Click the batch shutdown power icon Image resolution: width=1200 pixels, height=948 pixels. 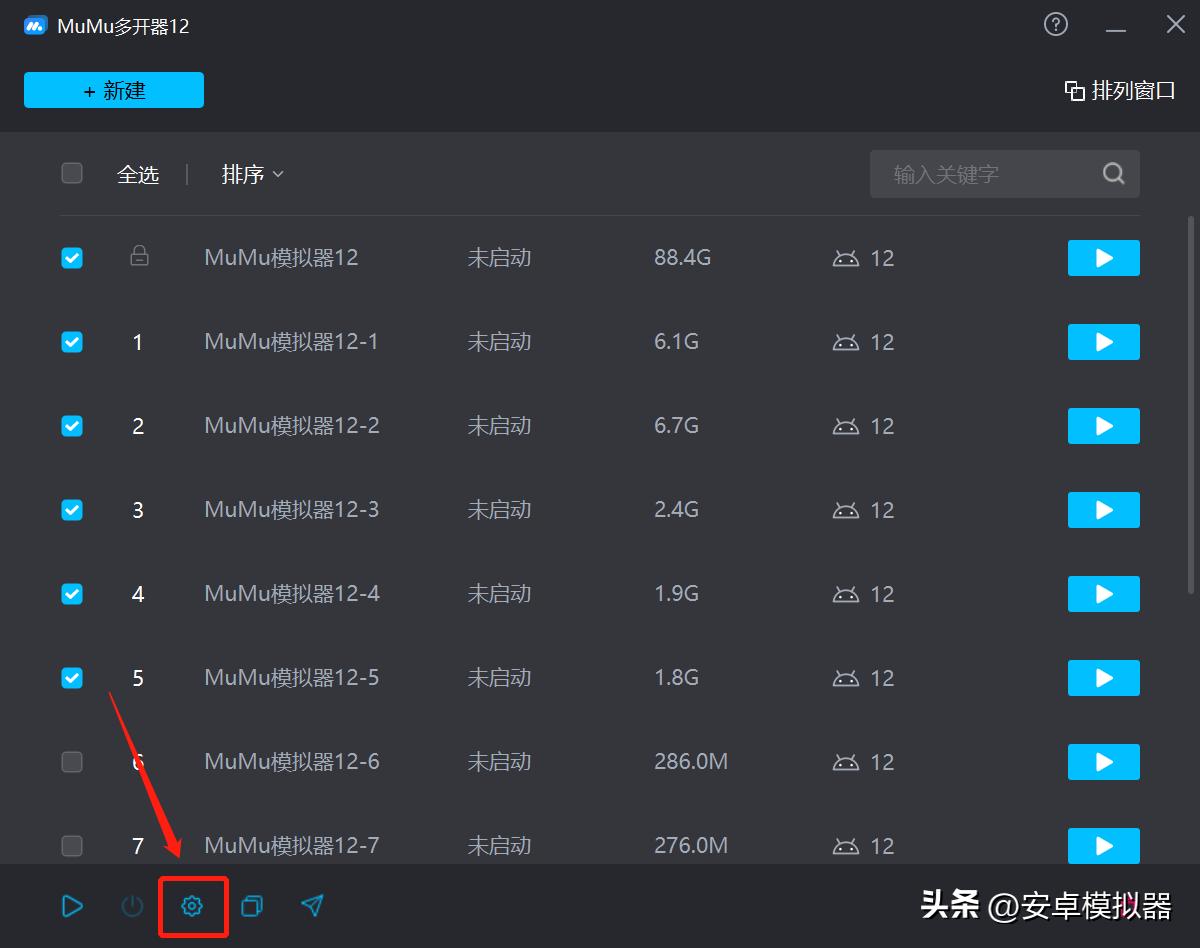[x=132, y=906]
